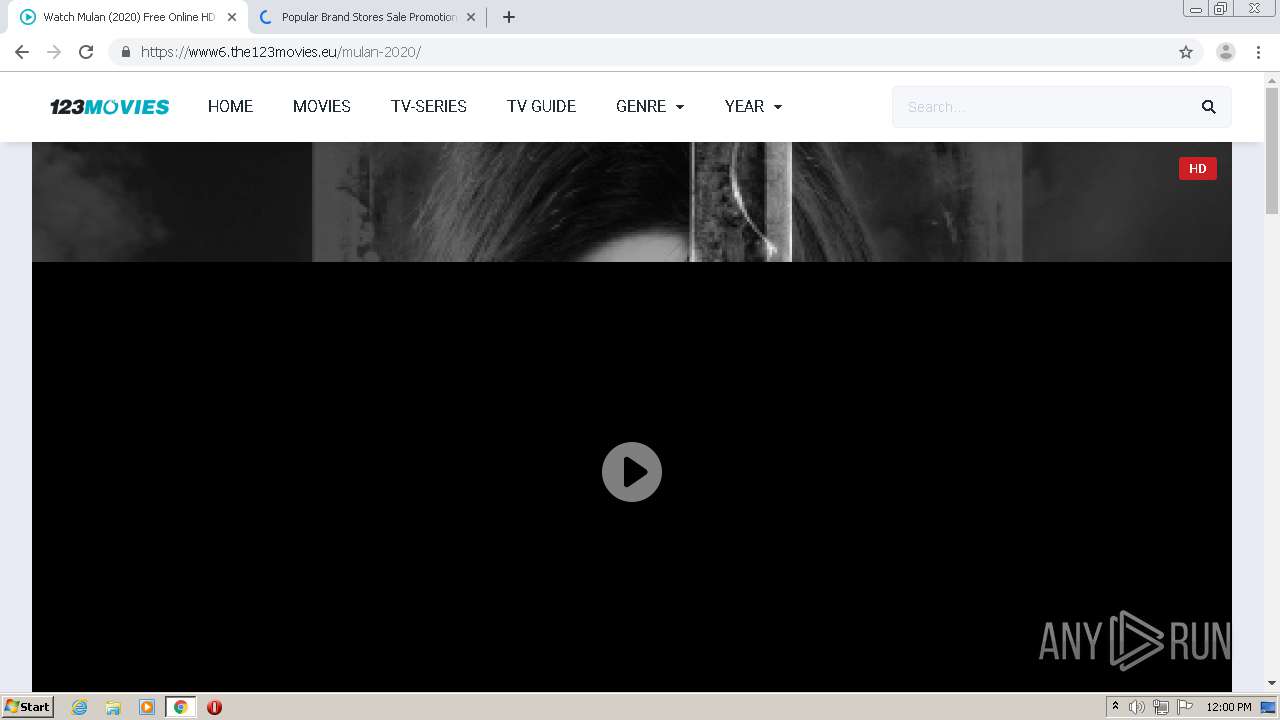The width and height of the screenshot is (1280, 720).
Task: Open the Windows Start menu
Action: [x=27, y=706]
